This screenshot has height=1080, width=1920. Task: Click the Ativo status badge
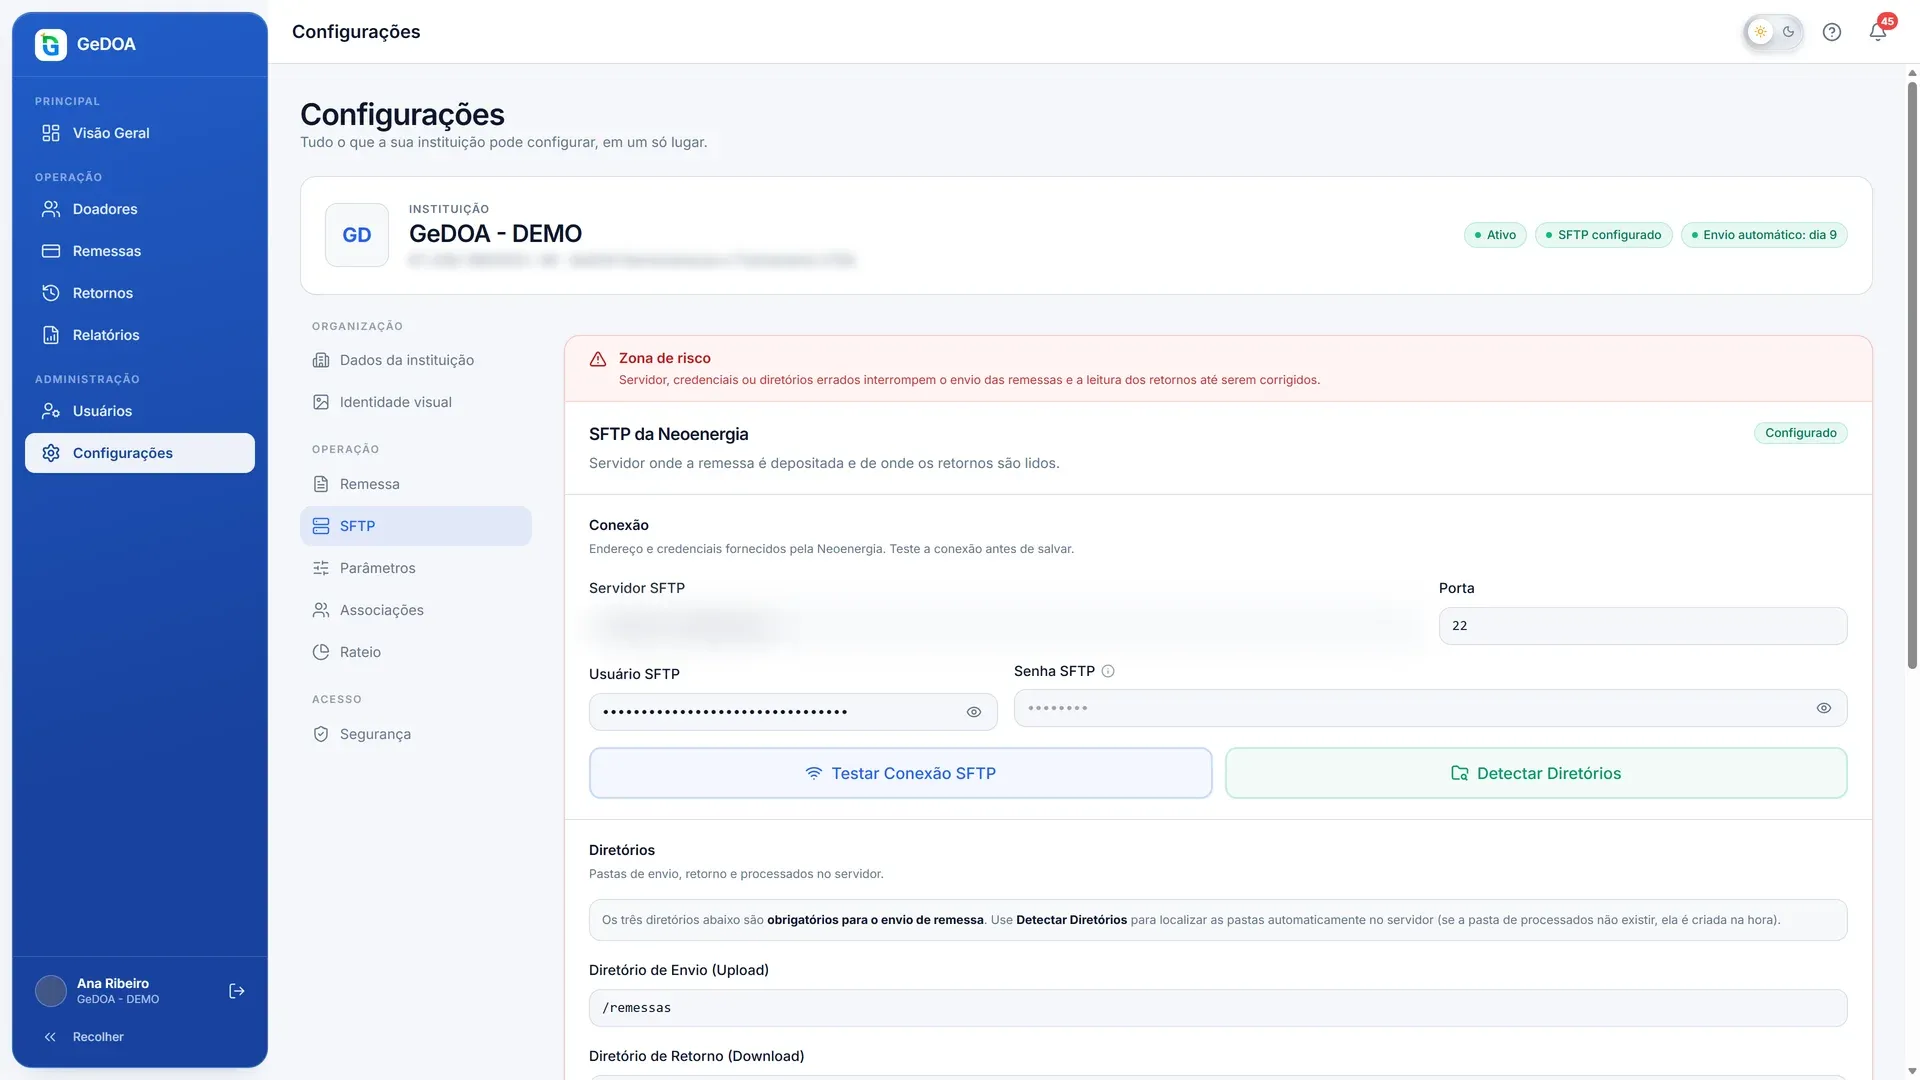(x=1495, y=235)
